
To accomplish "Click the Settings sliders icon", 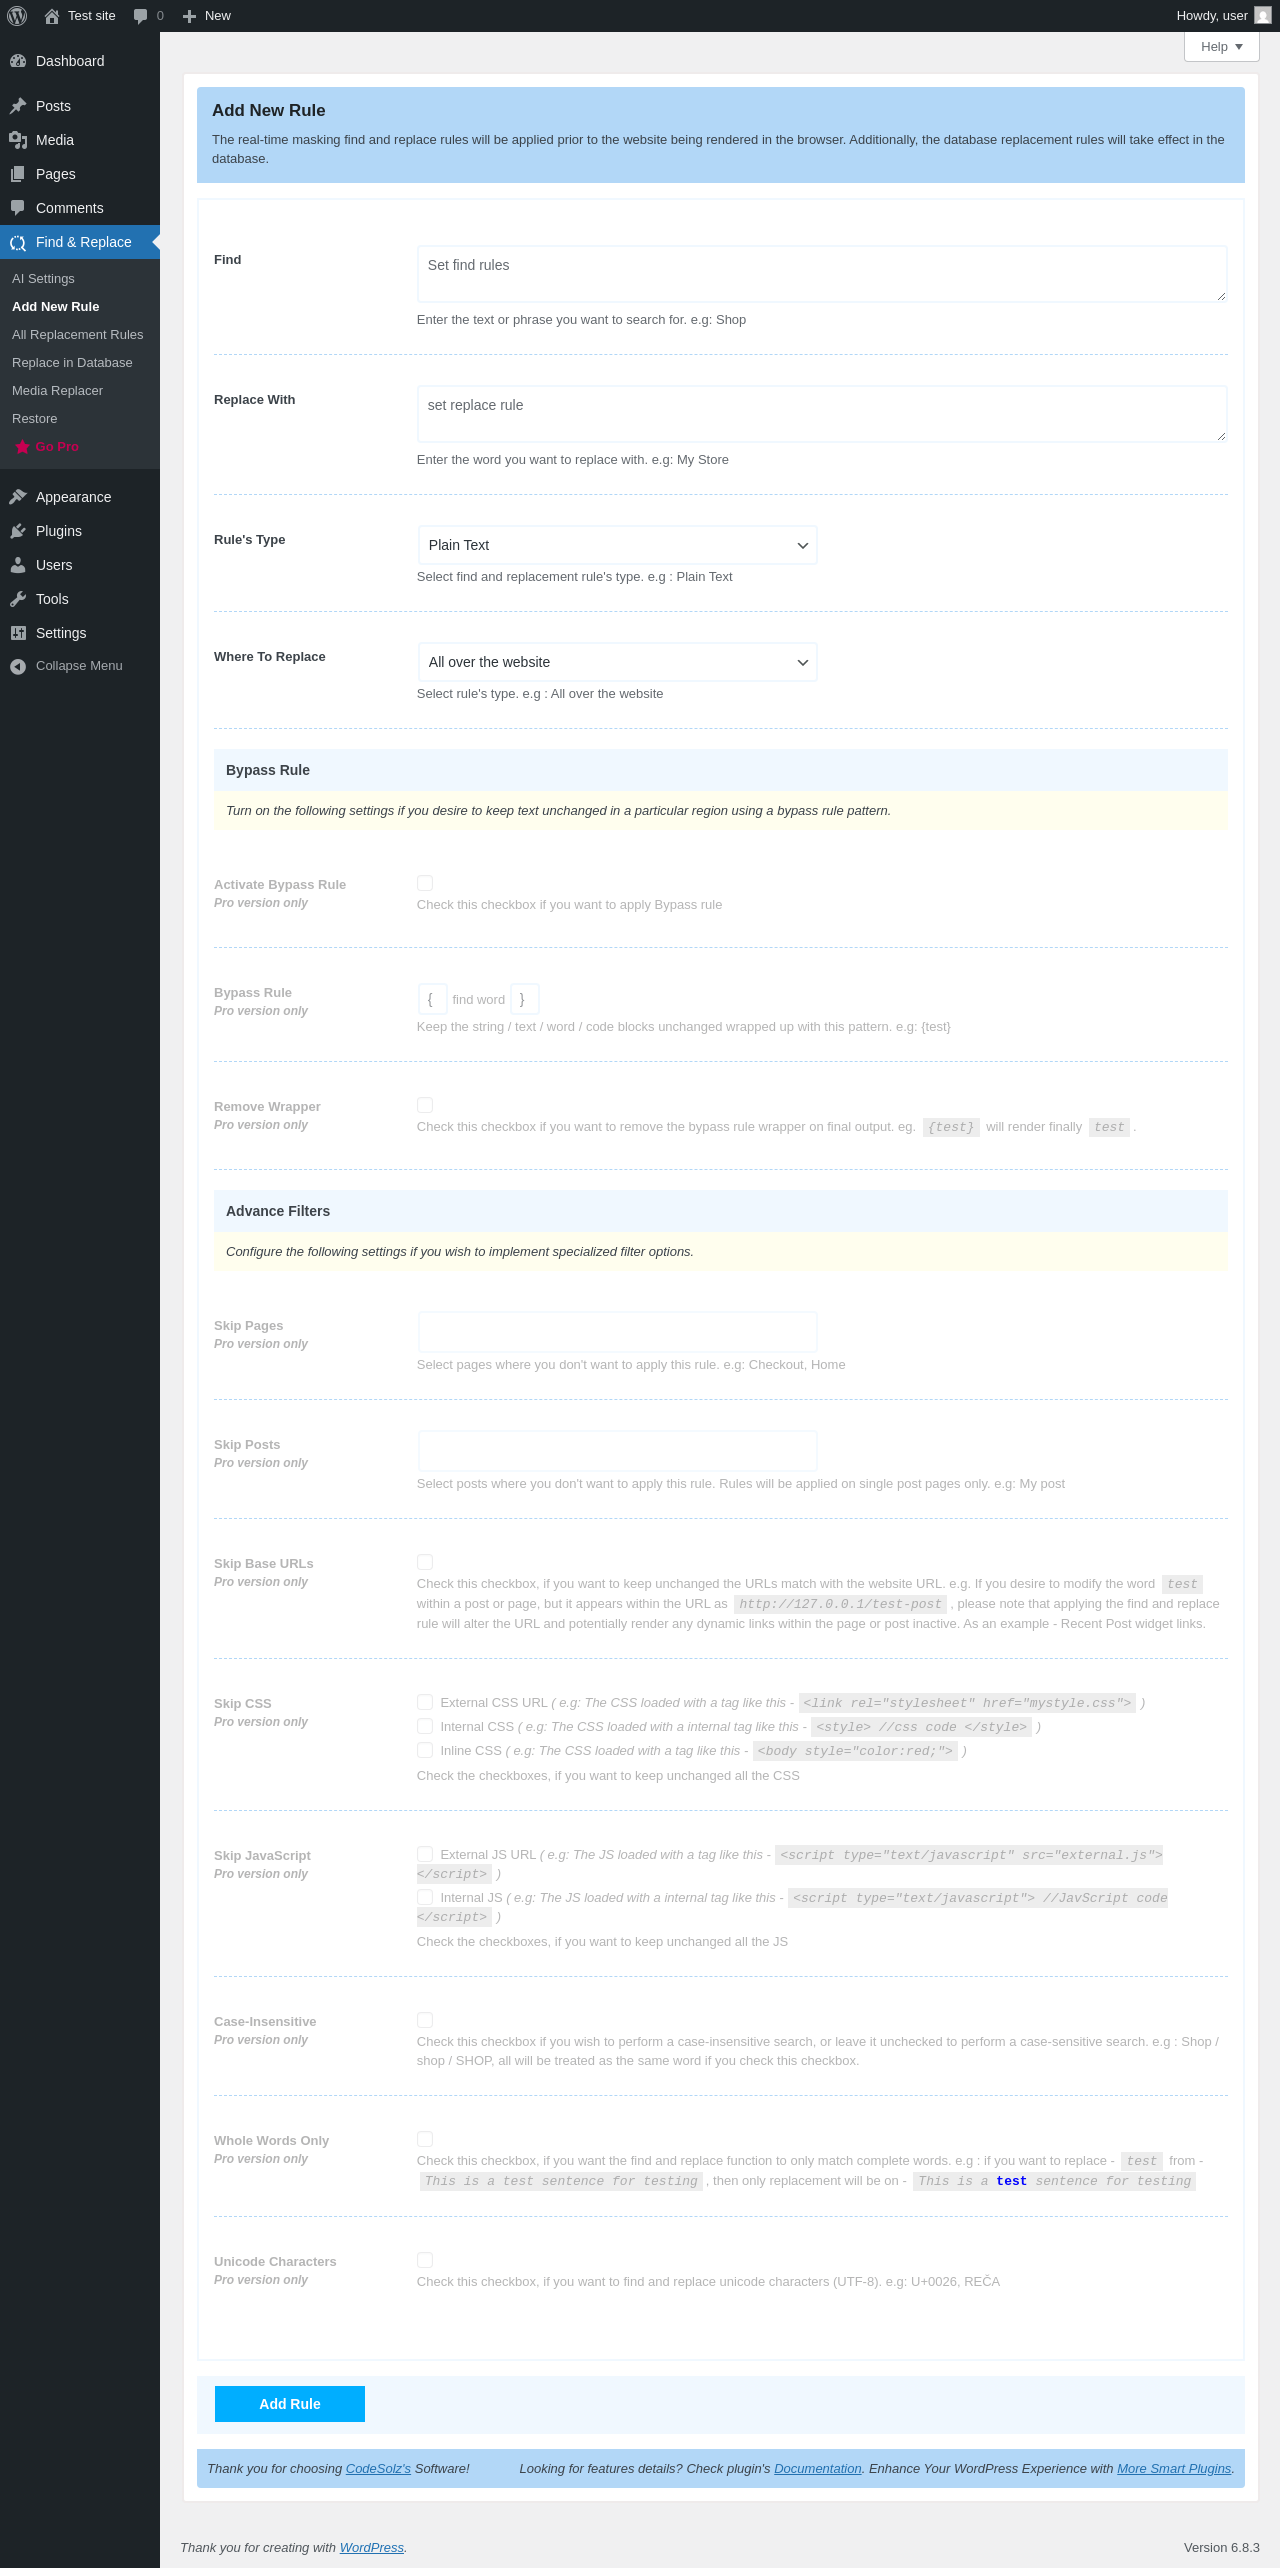I will click(x=18, y=633).
